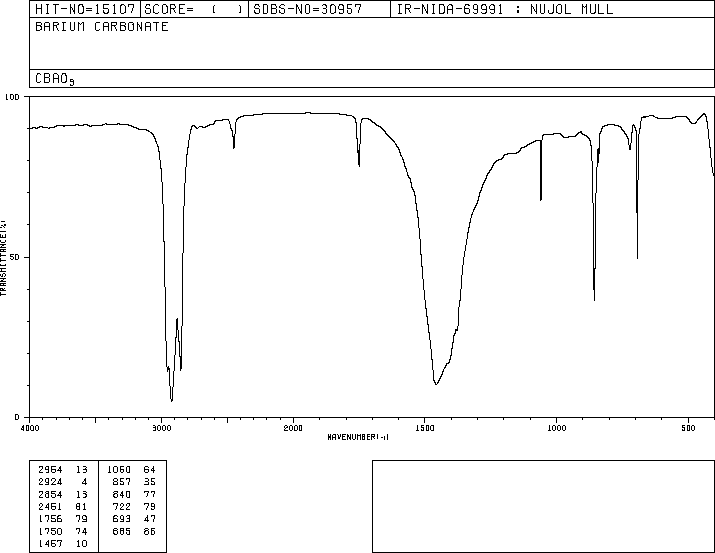Click the 500 wavenumber axis label
Image resolution: width=715 pixels, height=553 pixels.
point(688,428)
